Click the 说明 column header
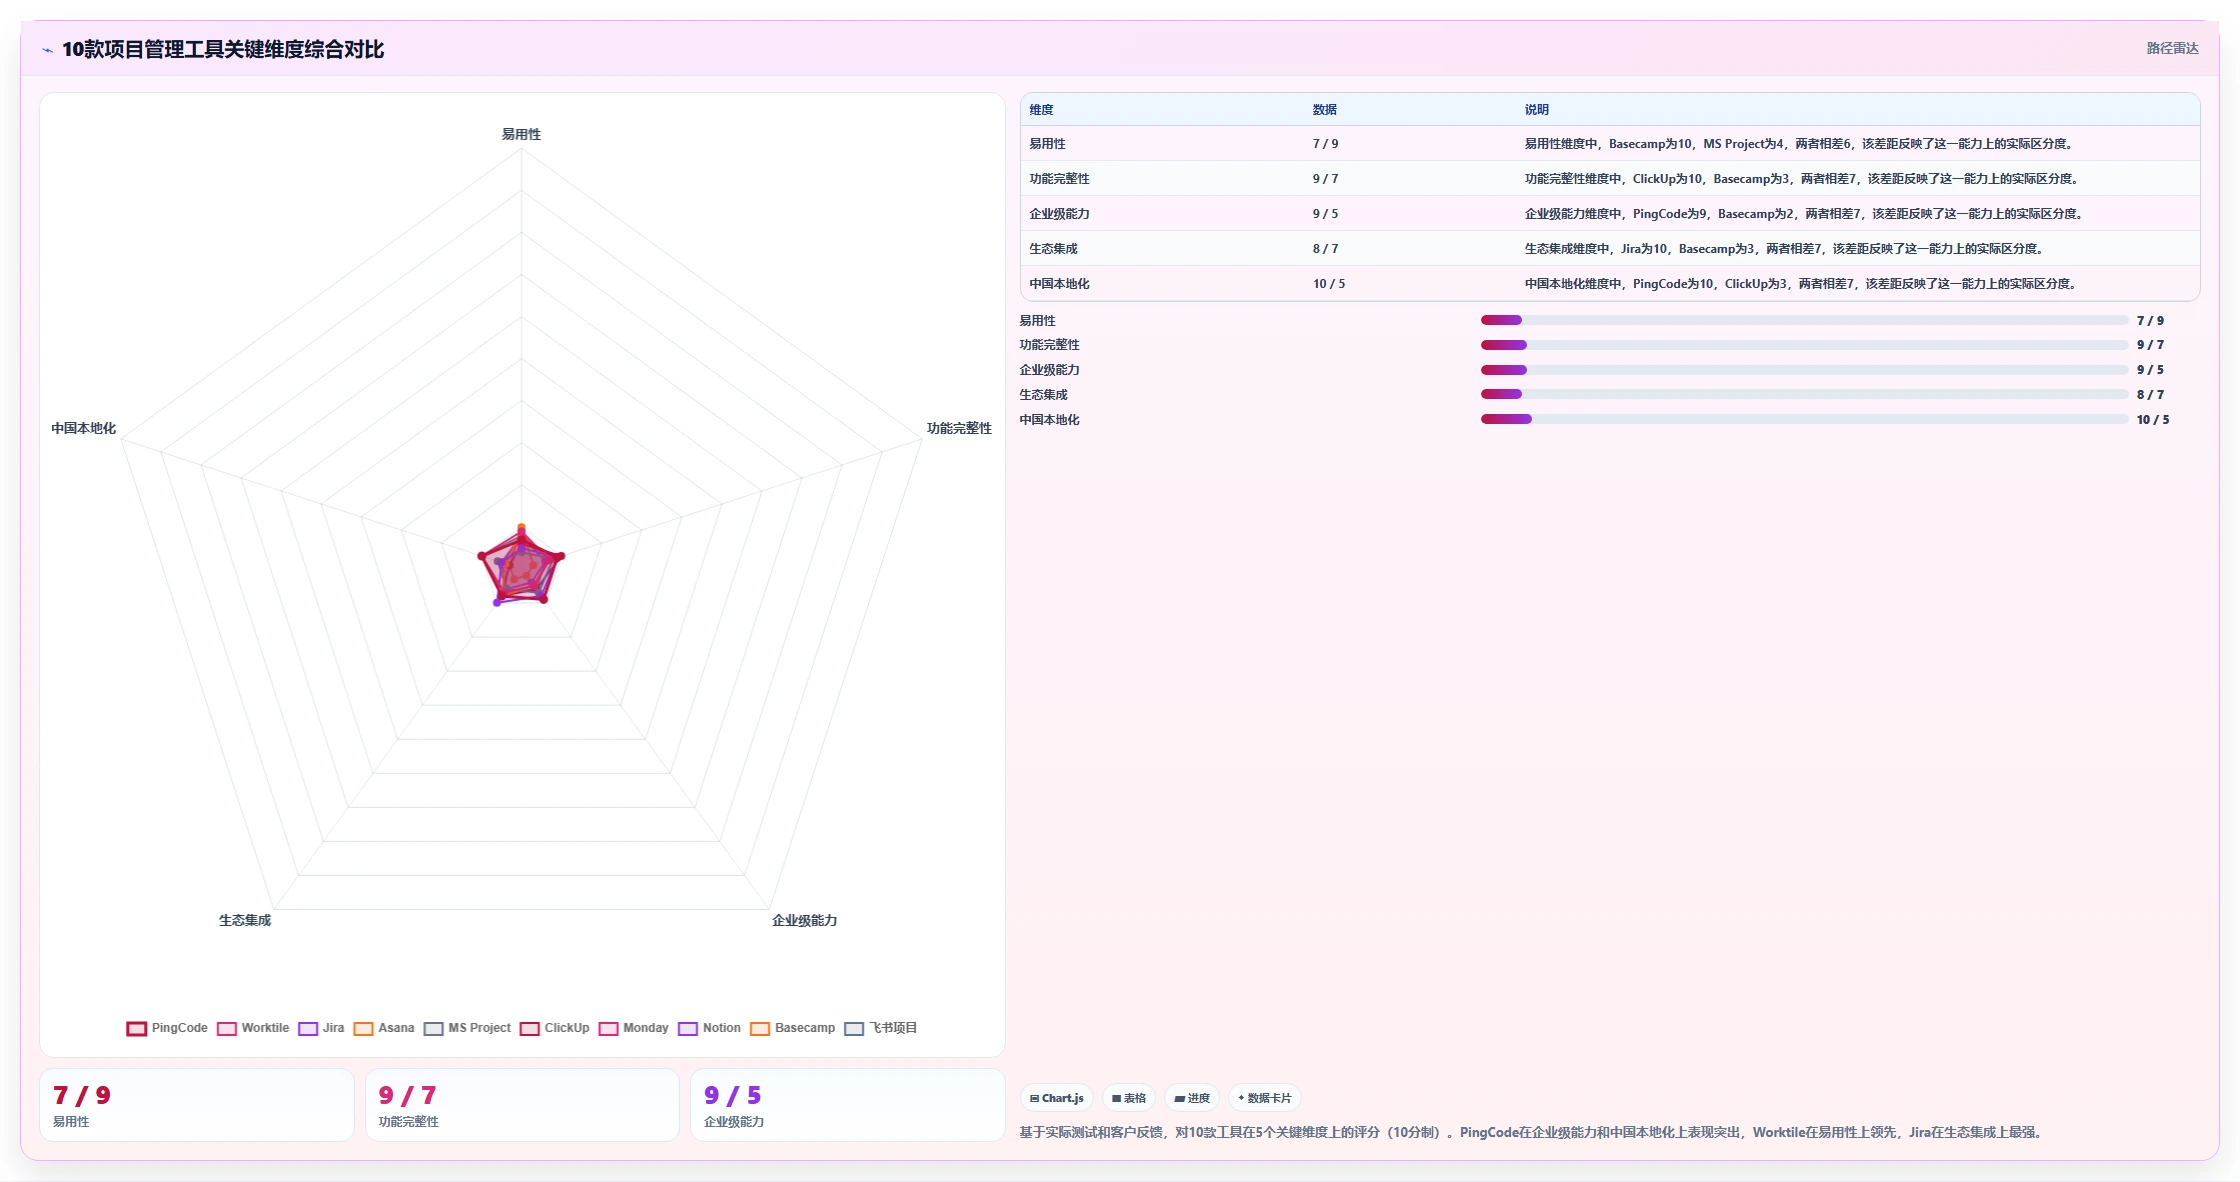The image size is (2240, 1182). [x=1536, y=110]
